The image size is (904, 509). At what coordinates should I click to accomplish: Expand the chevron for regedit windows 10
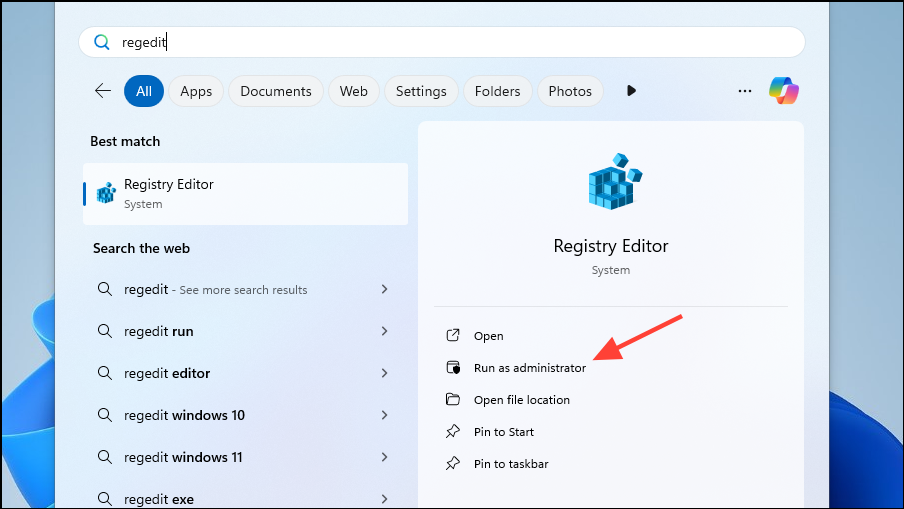click(385, 415)
